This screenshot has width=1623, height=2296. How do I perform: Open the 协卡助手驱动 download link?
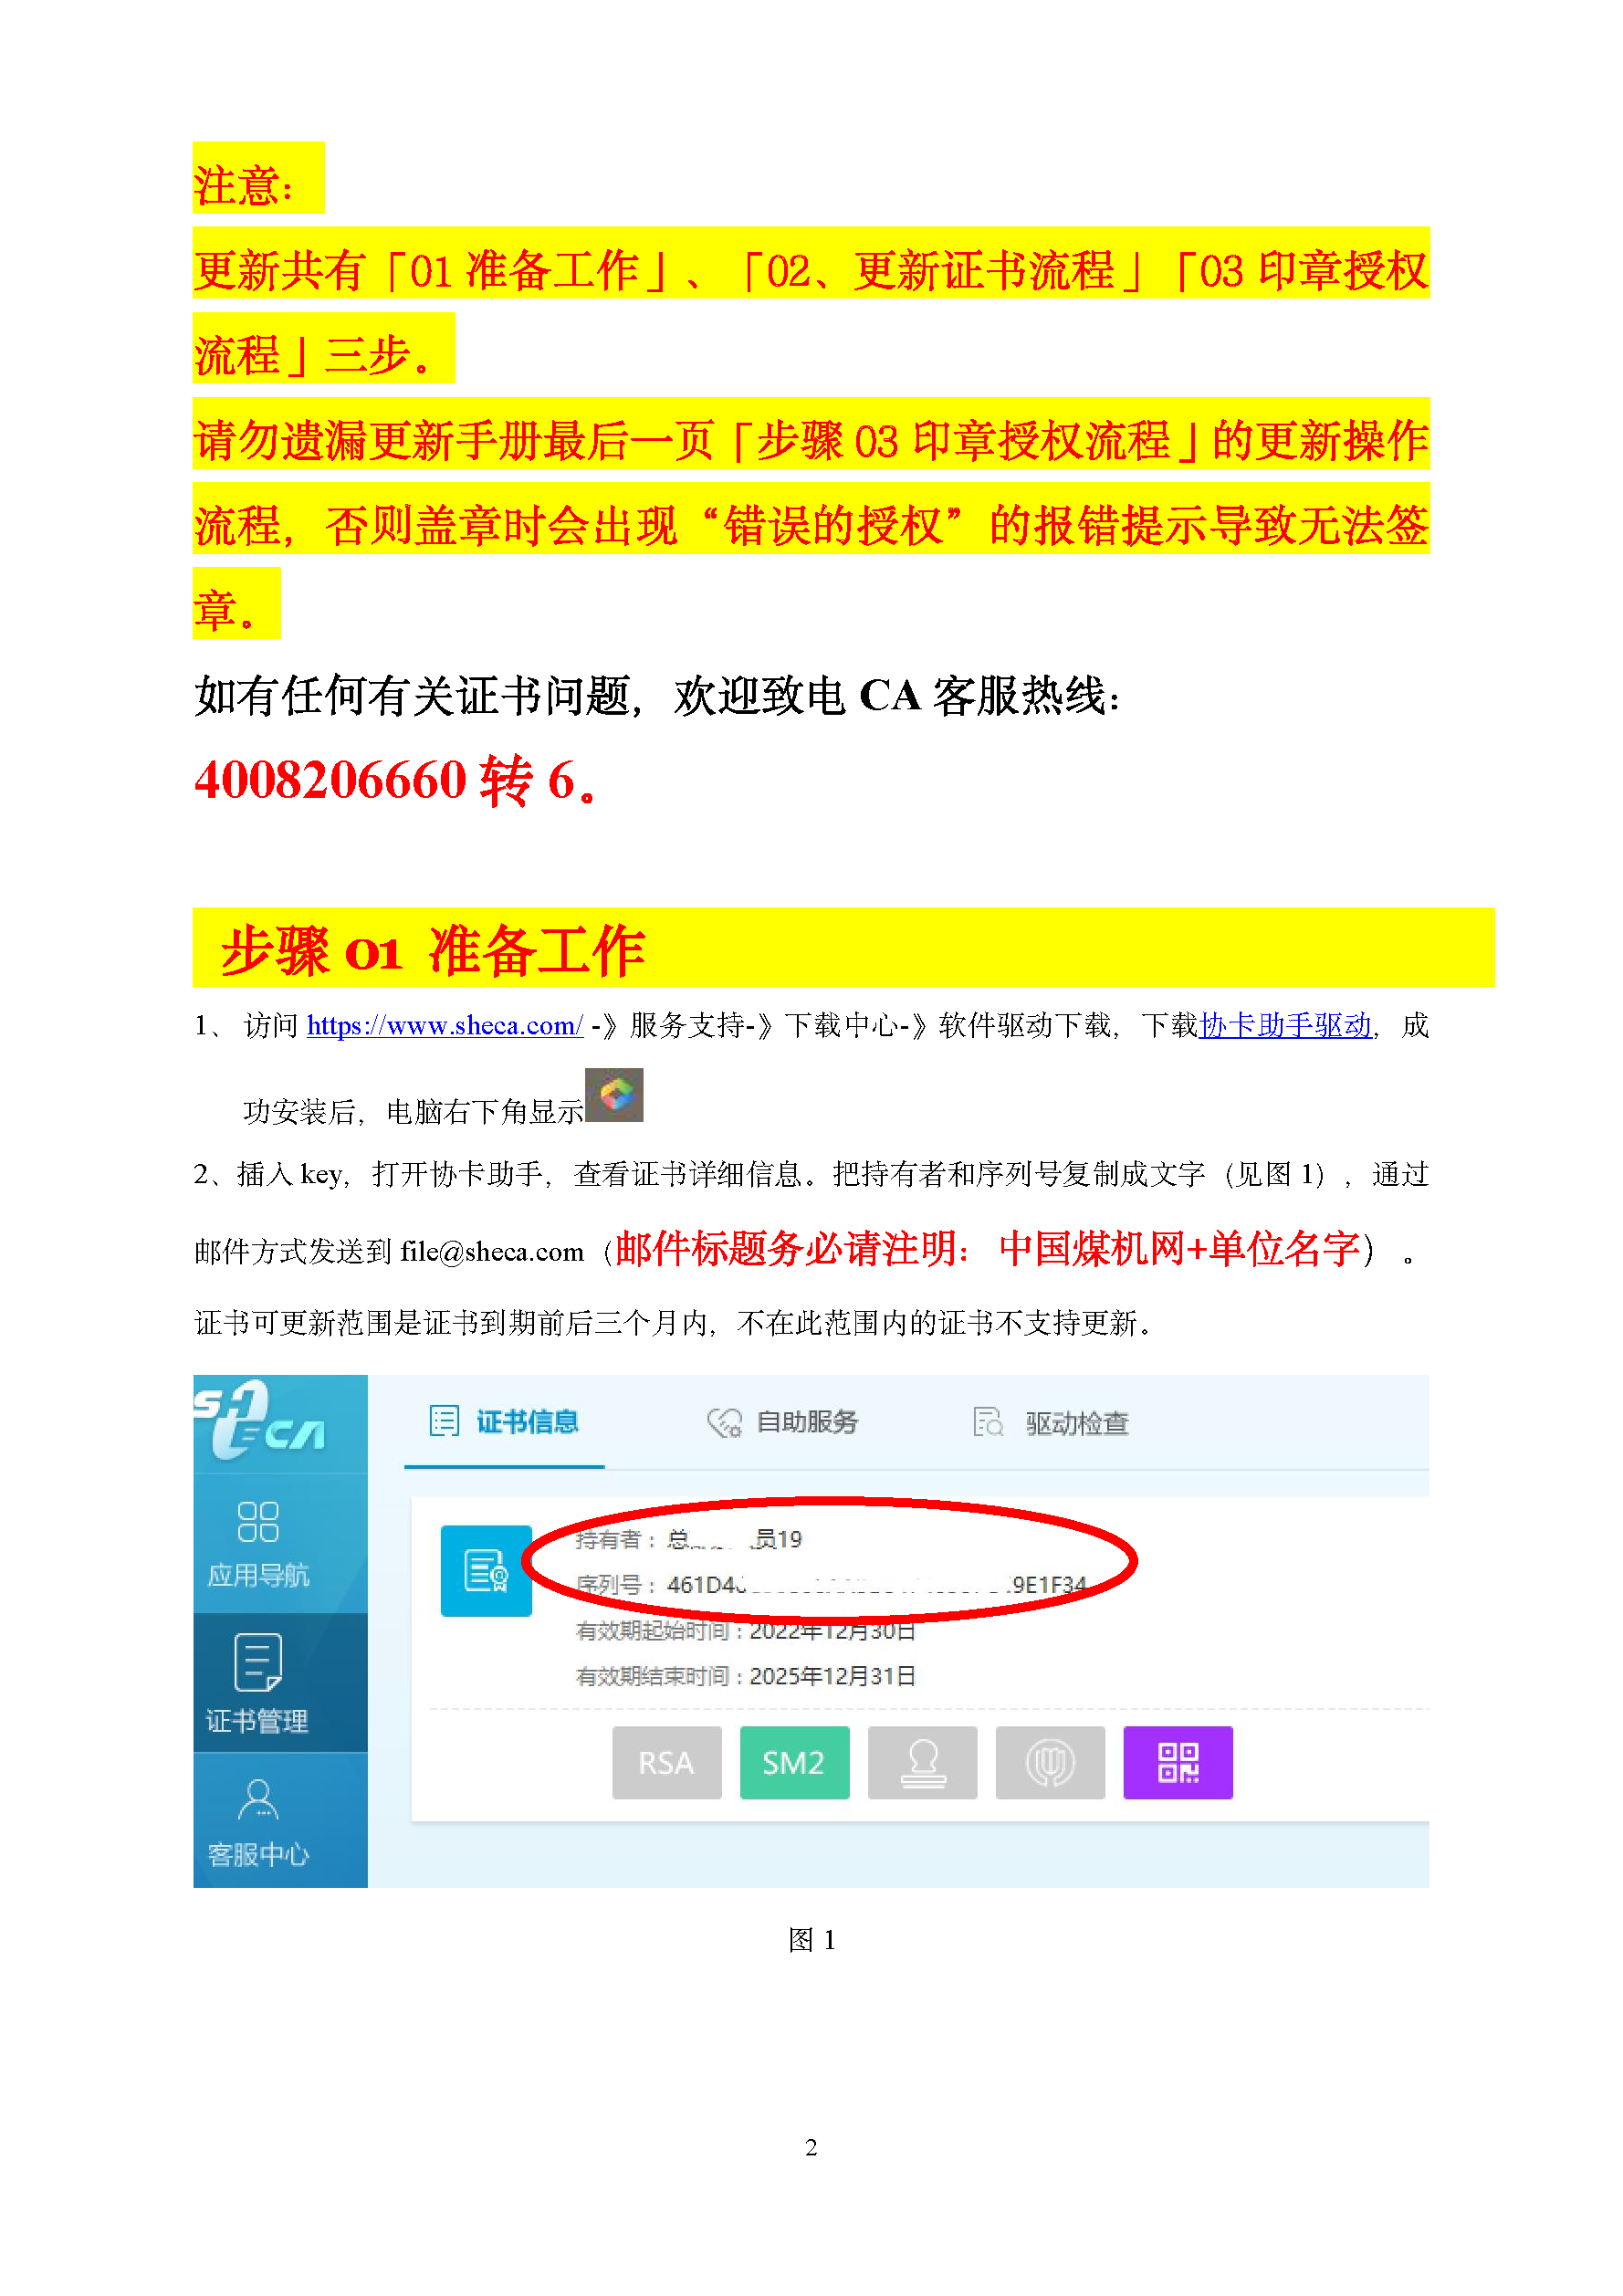pyautogui.click(x=1285, y=1025)
